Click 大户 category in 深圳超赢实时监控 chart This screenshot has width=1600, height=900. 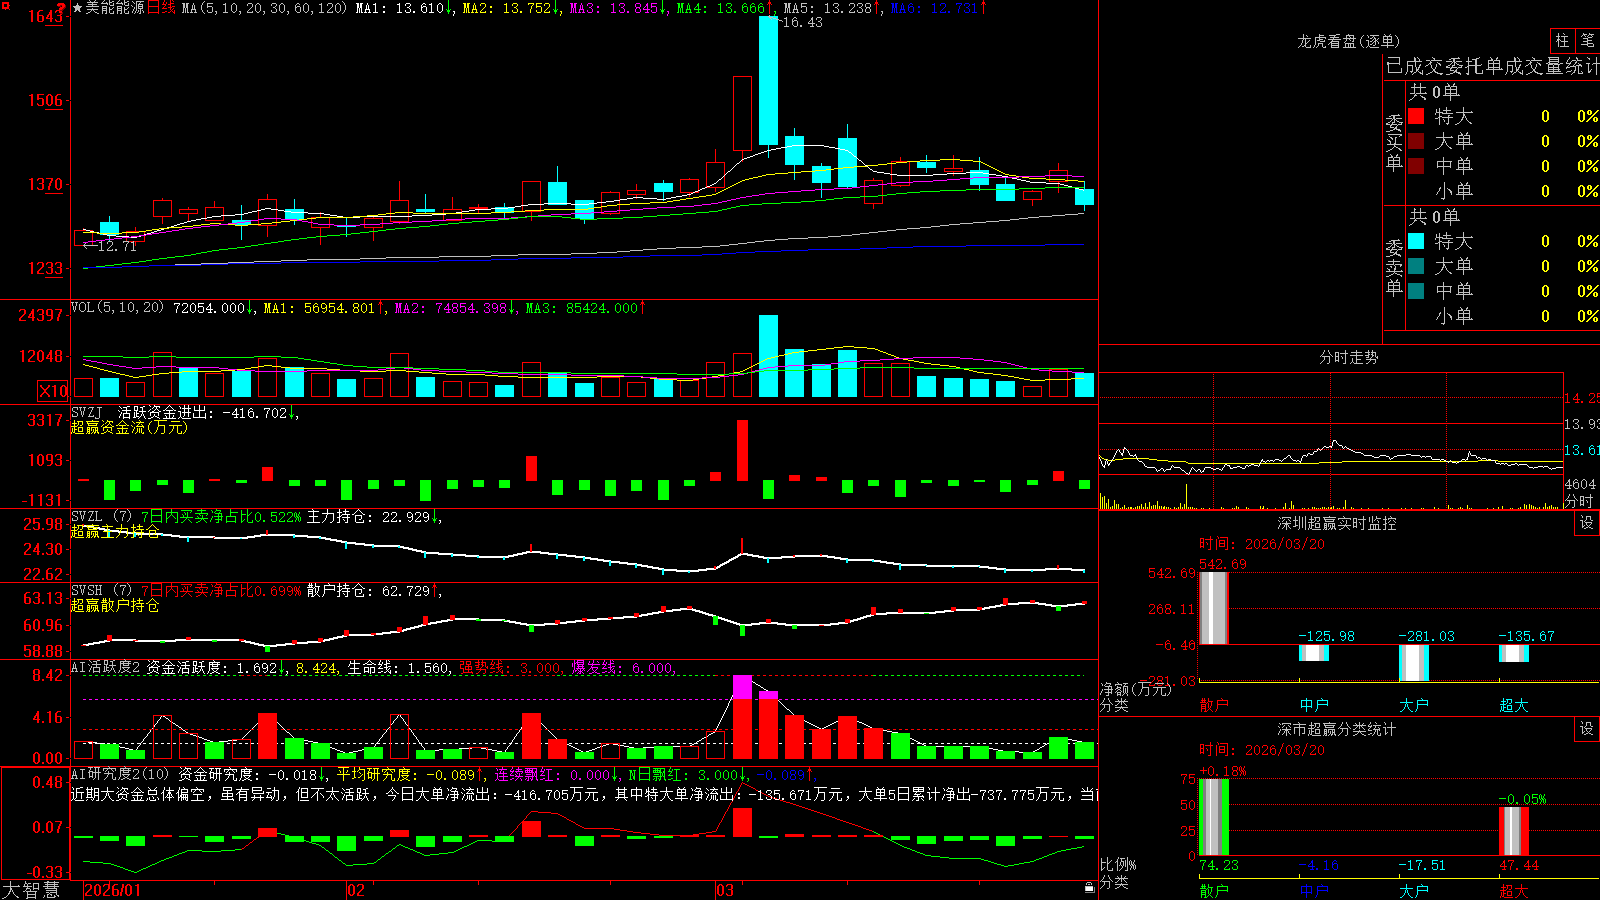[1414, 705]
